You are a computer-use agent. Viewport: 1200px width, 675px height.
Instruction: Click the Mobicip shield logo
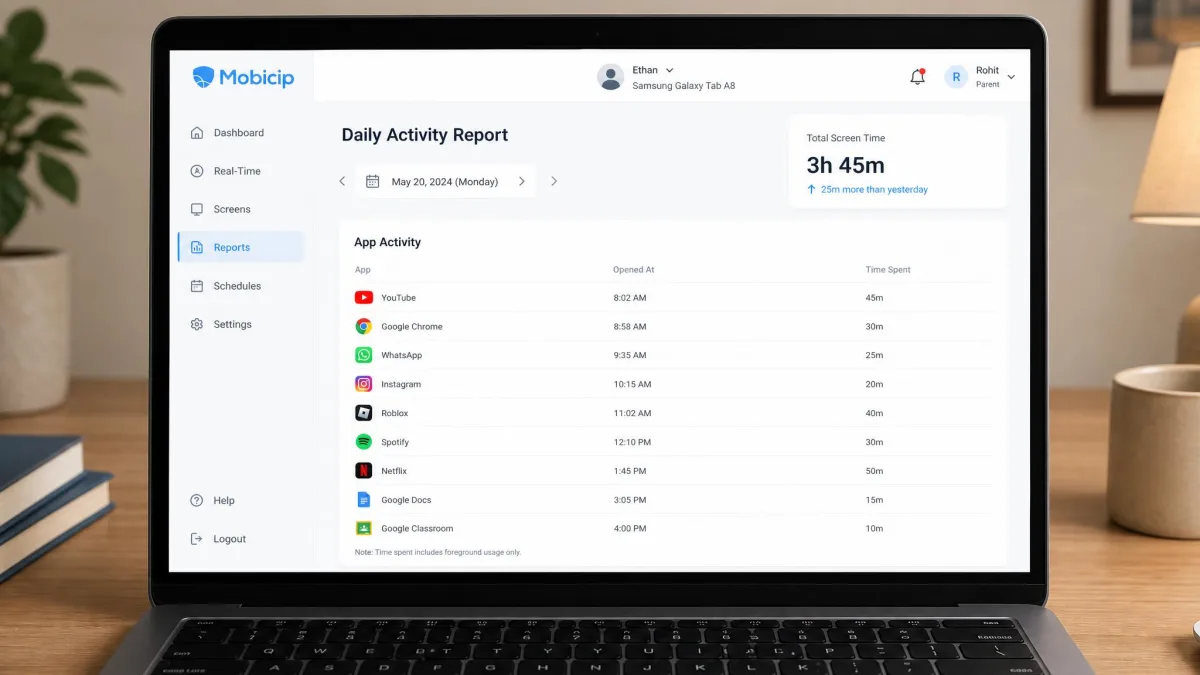pyautogui.click(x=203, y=77)
